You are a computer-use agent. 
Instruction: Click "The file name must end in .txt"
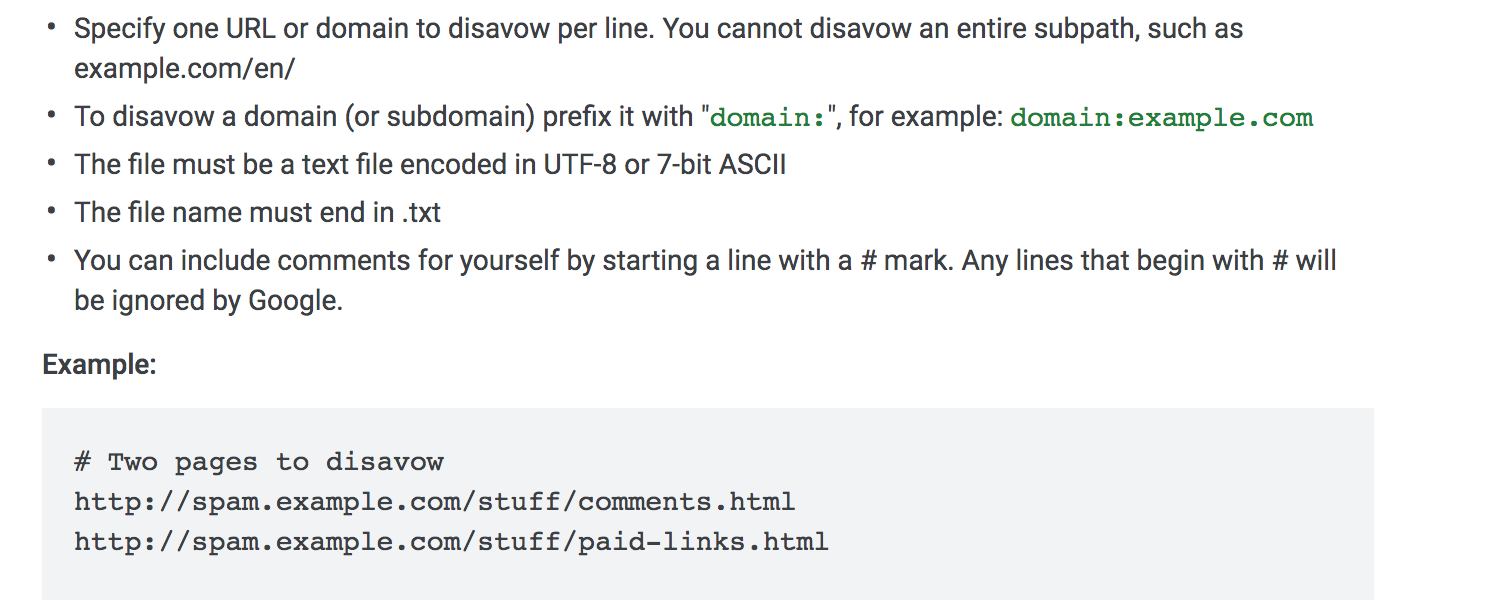click(x=257, y=212)
